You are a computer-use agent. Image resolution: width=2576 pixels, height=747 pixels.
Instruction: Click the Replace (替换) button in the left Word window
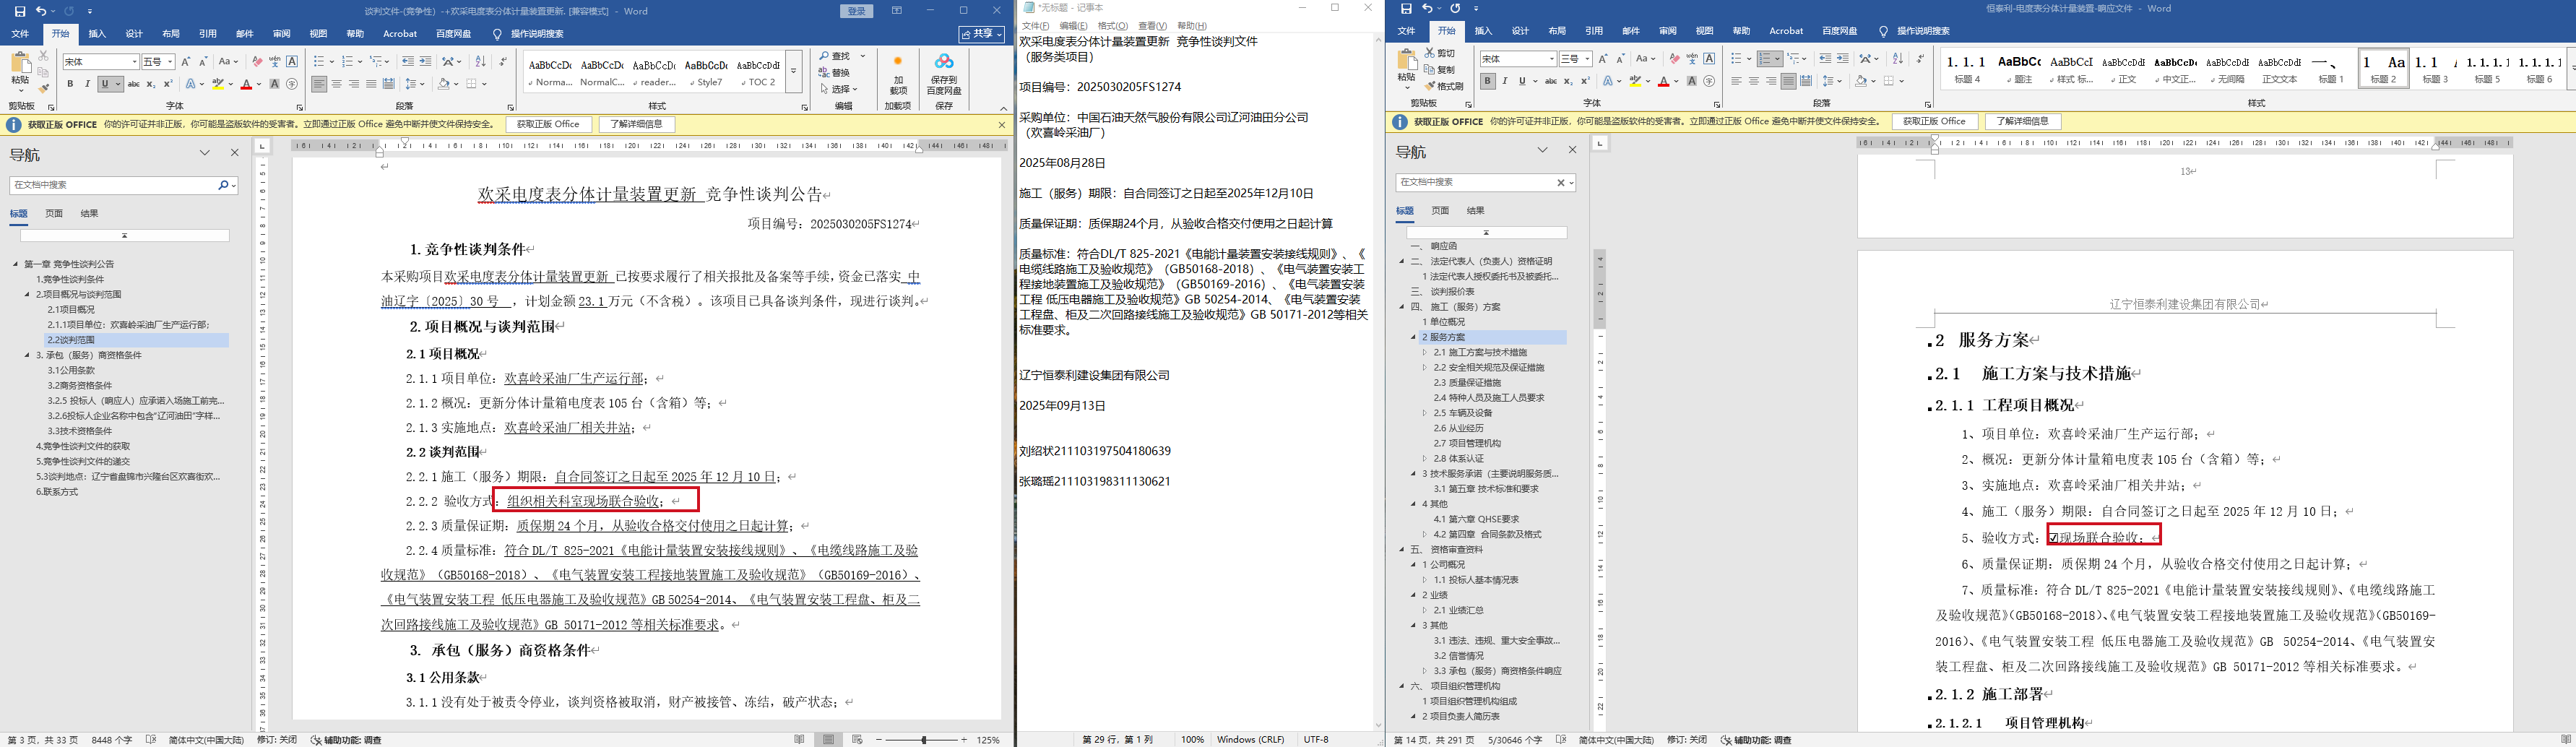(x=835, y=72)
